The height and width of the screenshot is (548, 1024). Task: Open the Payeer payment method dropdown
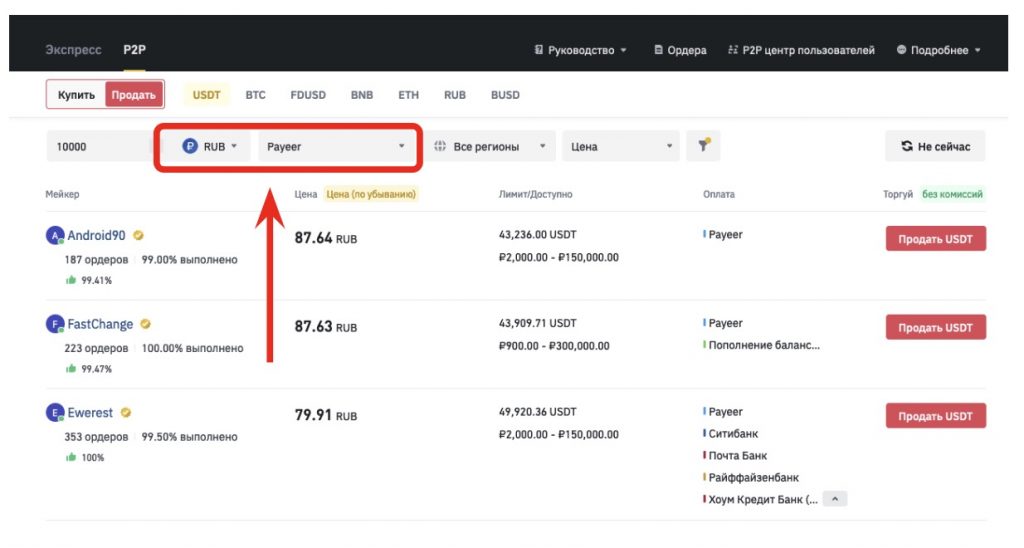(x=336, y=146)
